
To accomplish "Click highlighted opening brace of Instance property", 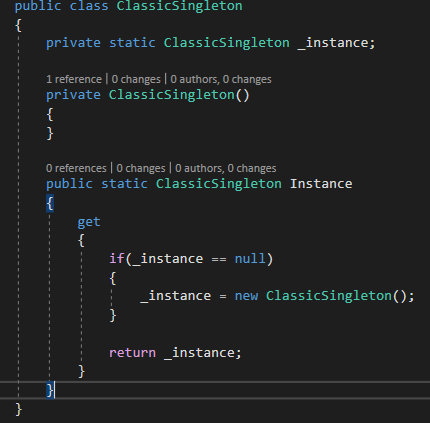I will click(50, 203).
